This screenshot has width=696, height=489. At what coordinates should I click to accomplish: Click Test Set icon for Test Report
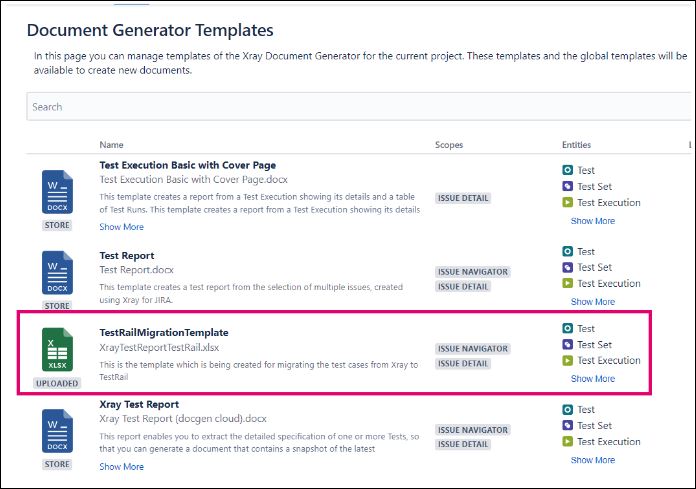568,268
